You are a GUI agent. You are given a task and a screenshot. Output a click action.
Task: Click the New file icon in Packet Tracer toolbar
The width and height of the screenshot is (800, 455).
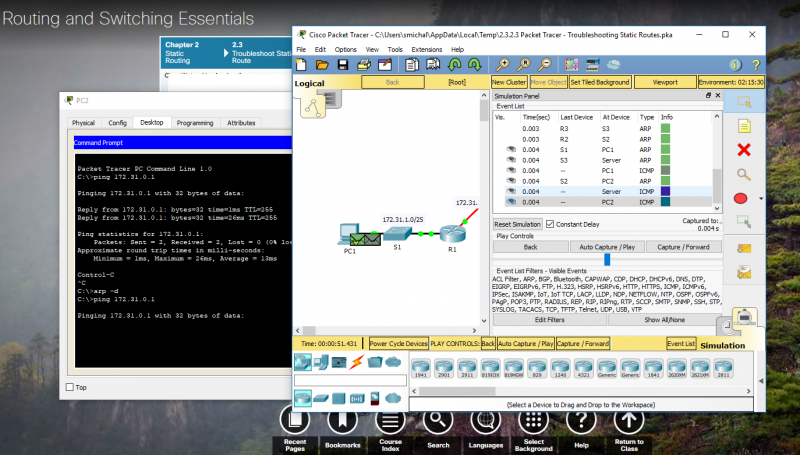[302, 64]
